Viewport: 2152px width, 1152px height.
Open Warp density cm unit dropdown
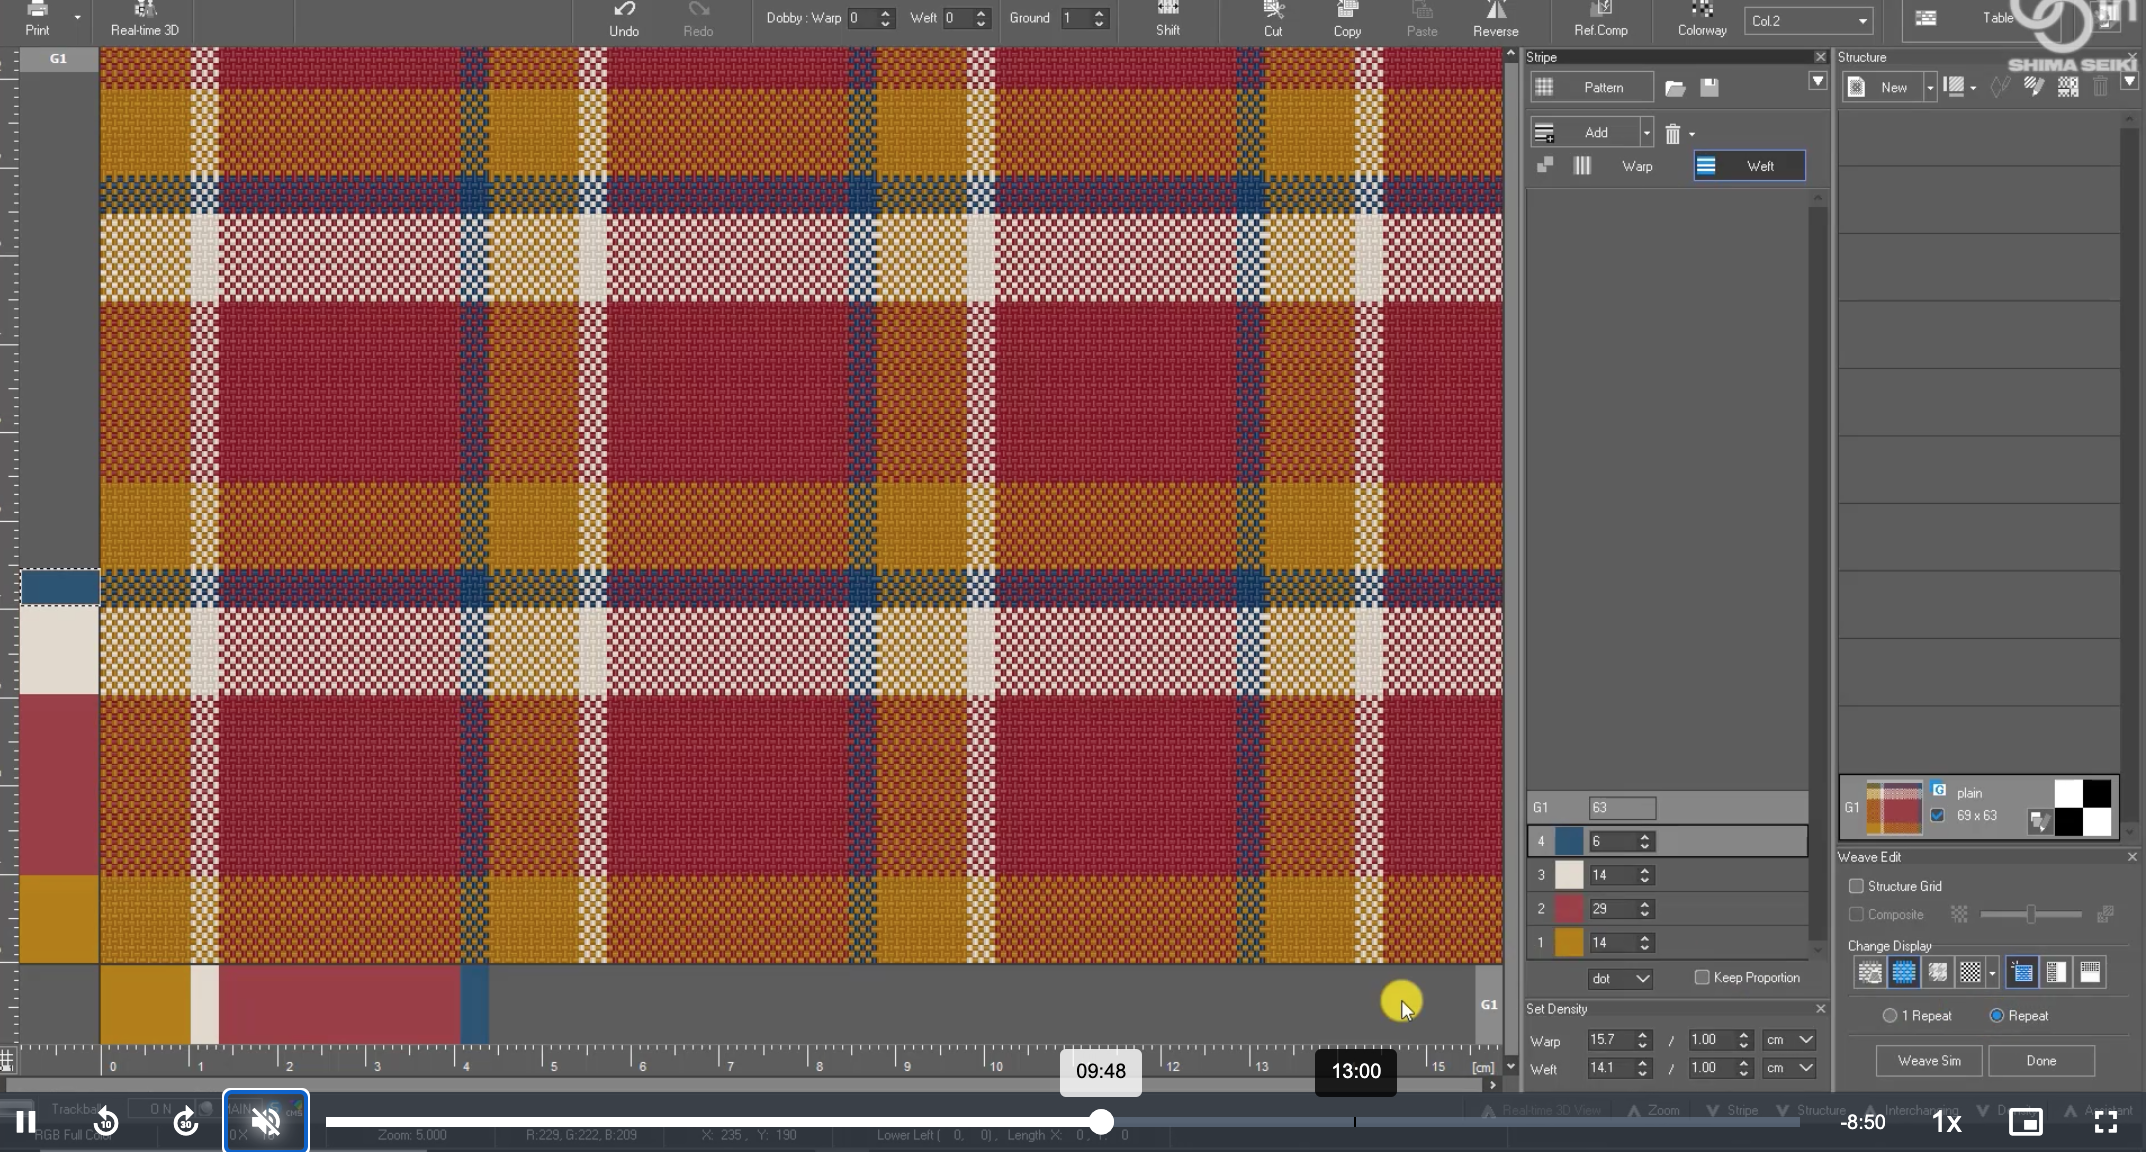pos(1788,1040)
